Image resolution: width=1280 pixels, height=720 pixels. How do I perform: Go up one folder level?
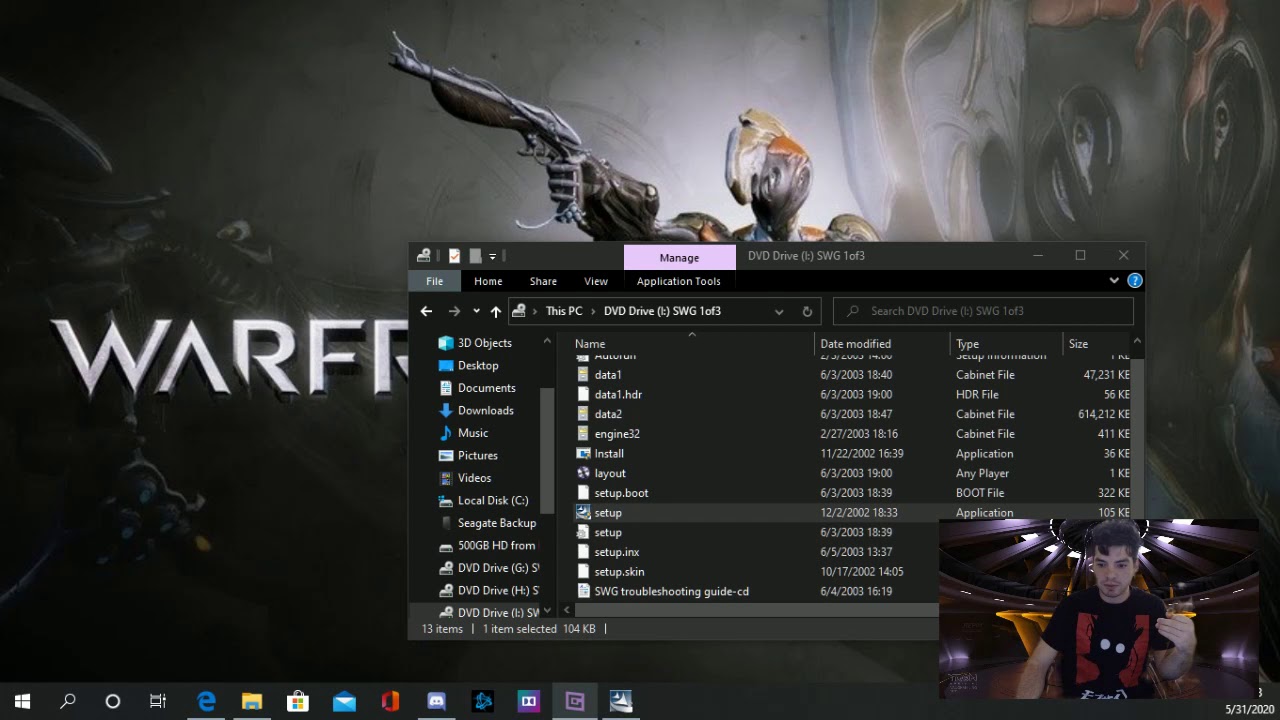point(495,311)
